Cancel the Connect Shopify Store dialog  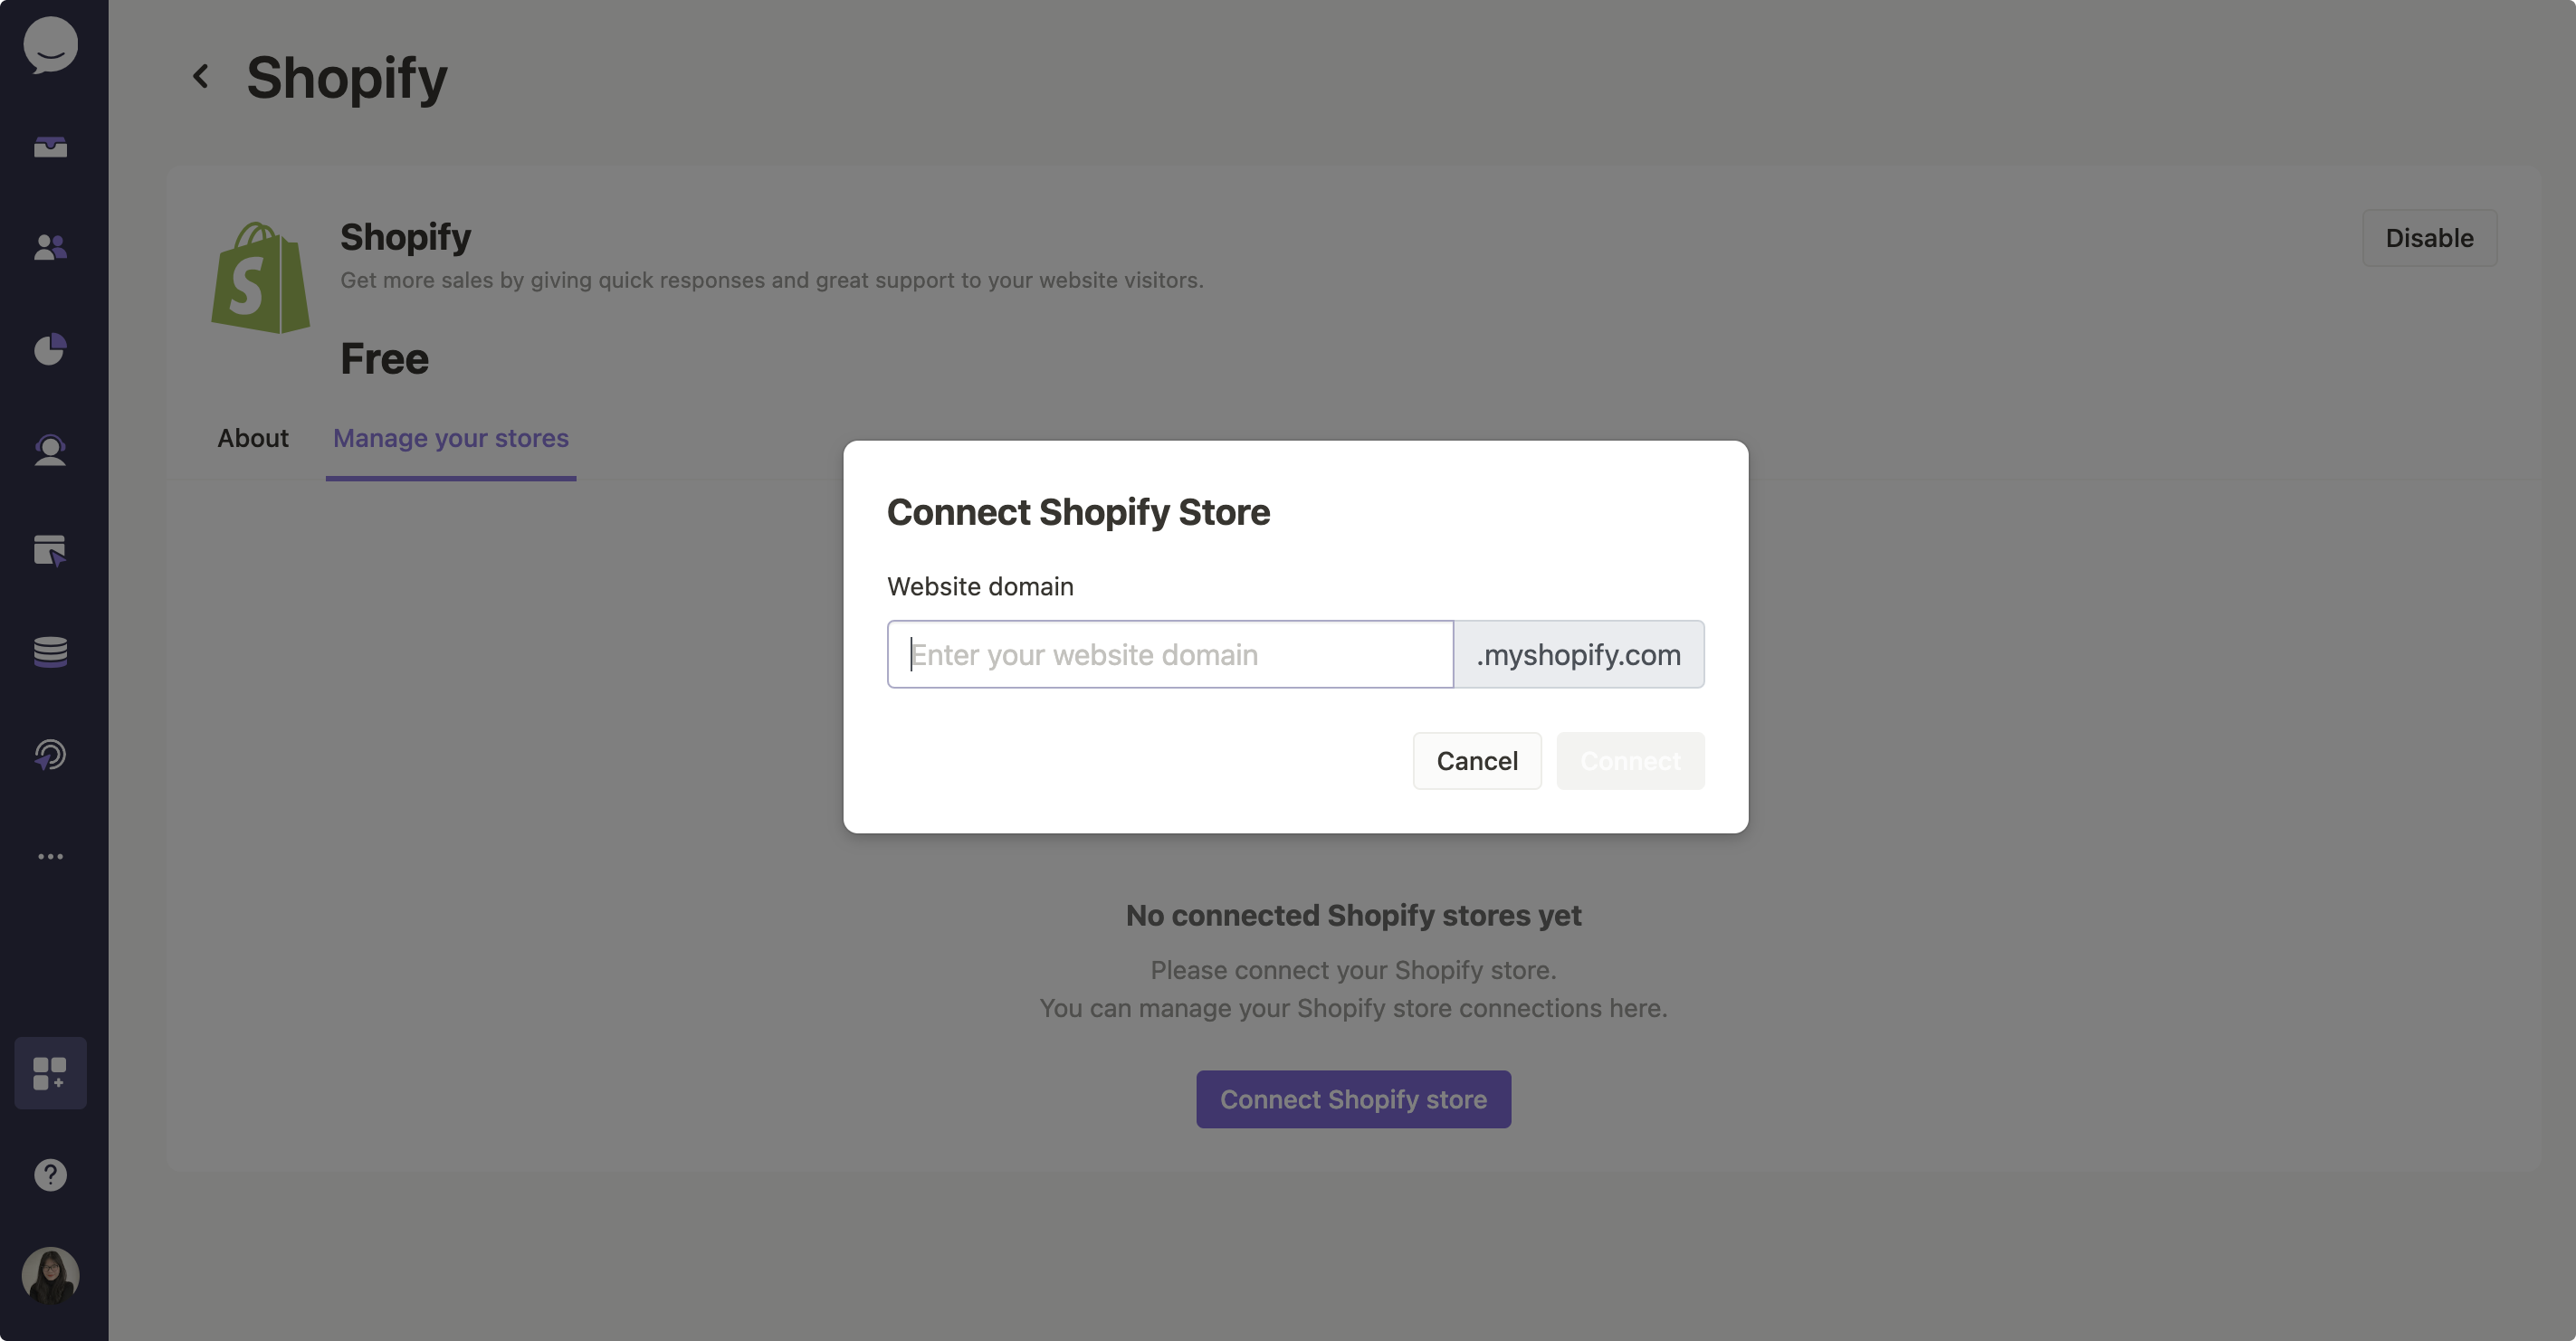click(x=1477, y=760)
